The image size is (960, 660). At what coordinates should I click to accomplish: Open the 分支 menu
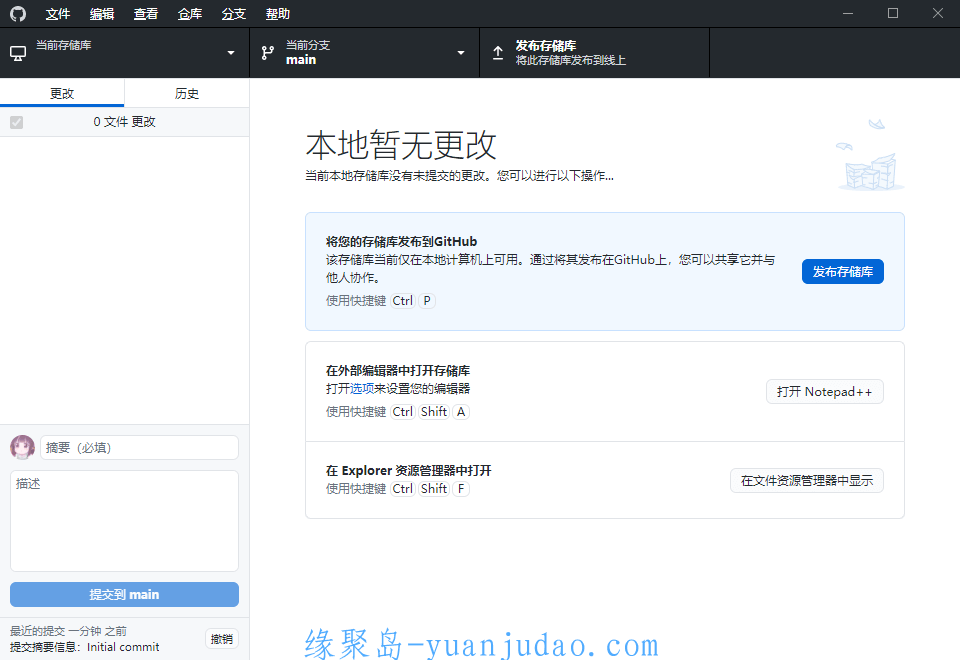(x=234, y=14)
